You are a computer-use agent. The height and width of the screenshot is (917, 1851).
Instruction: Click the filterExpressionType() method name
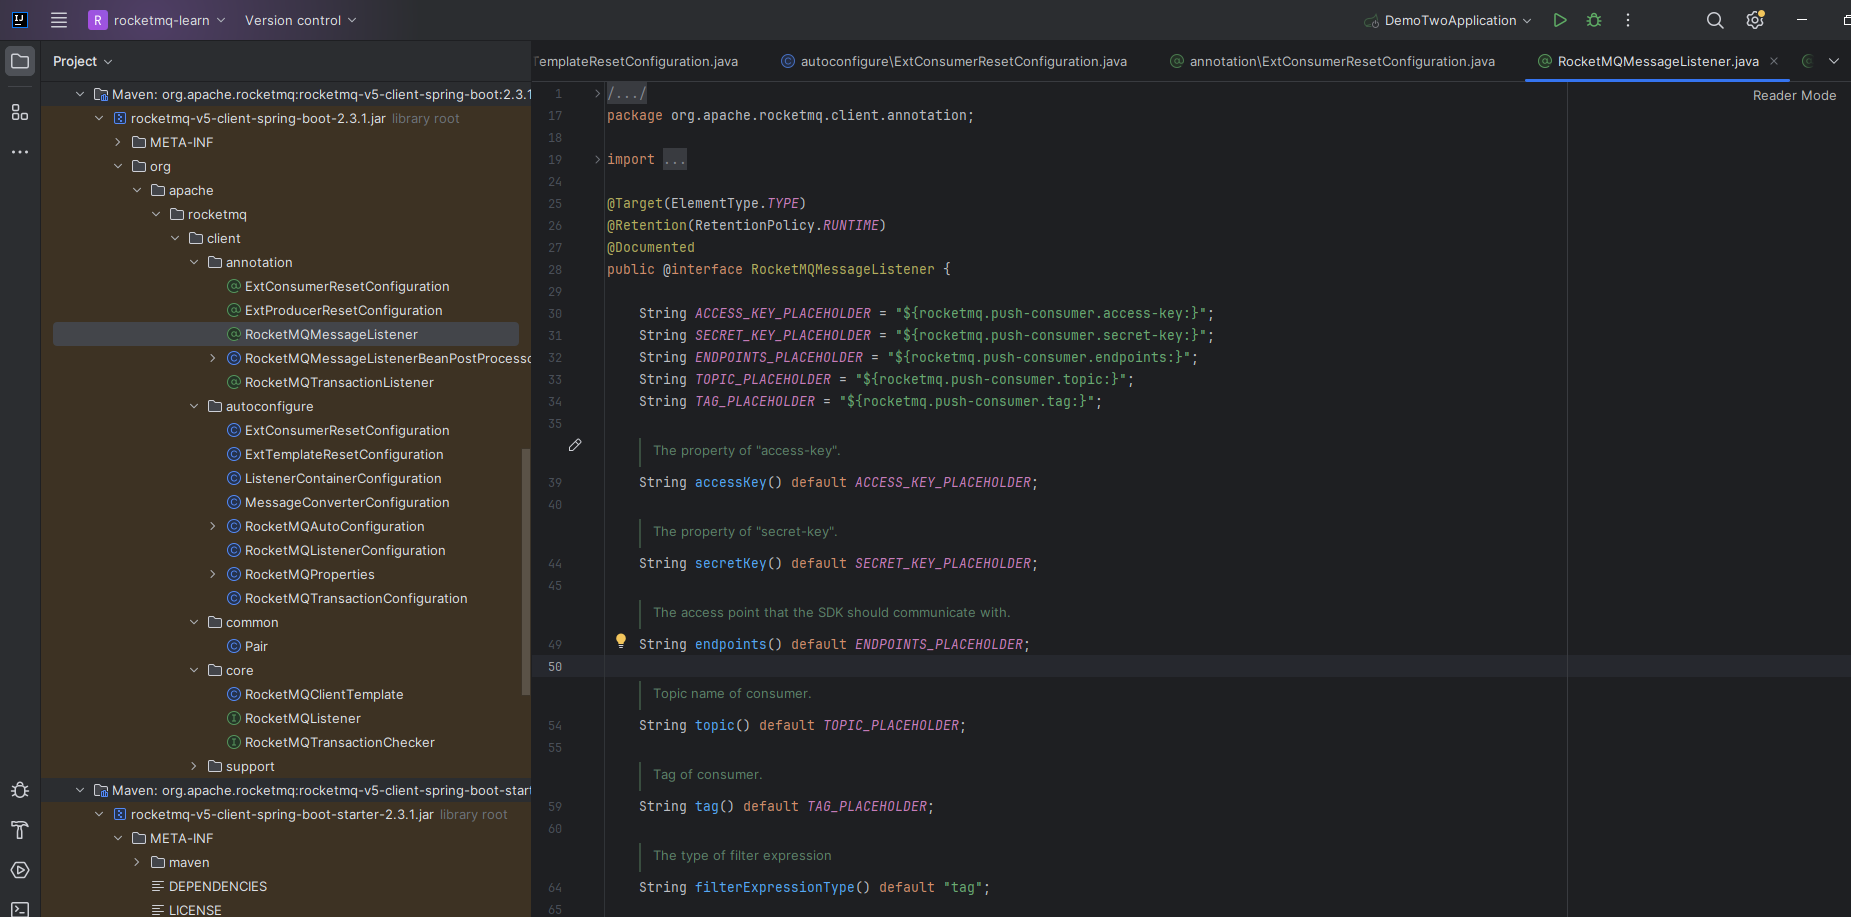pyautogui.click(x=774, y=887)
